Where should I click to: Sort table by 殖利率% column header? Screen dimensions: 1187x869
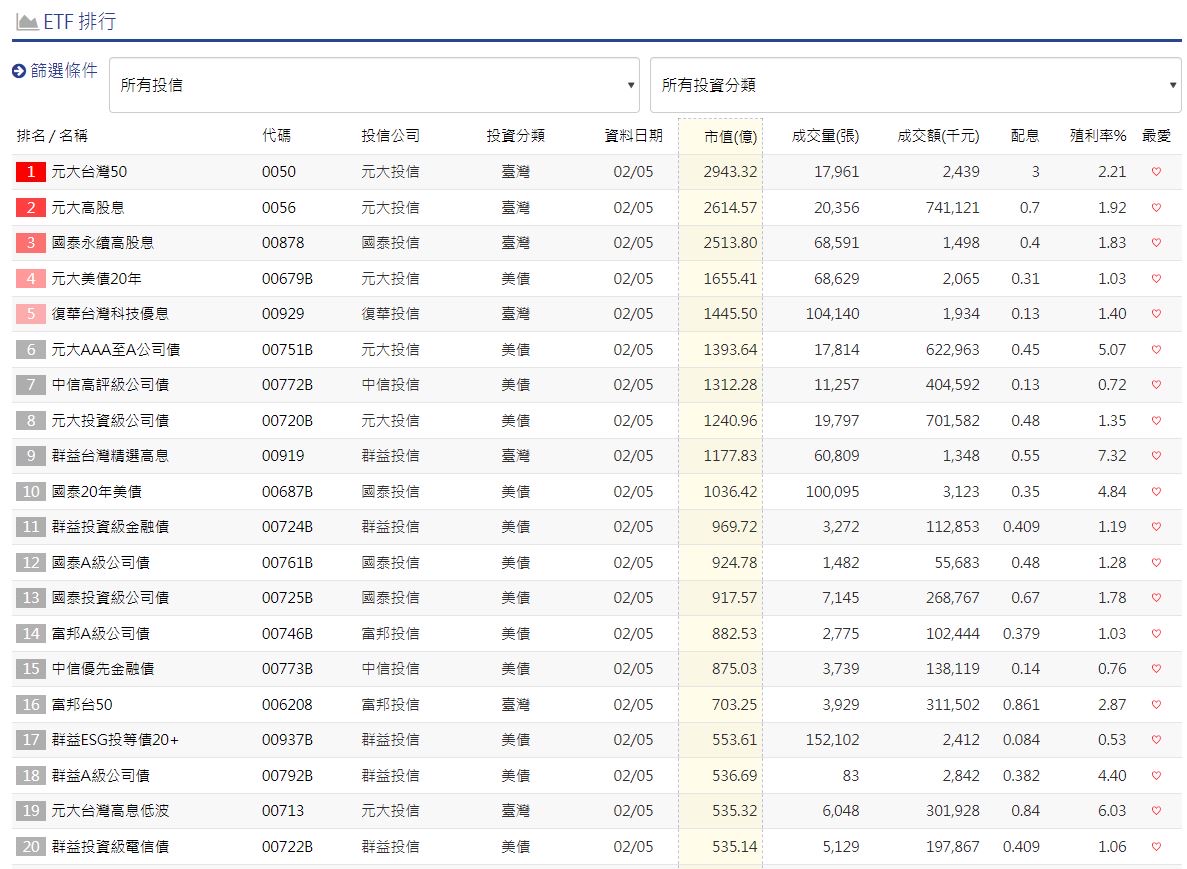click(x=1097, y=136)
